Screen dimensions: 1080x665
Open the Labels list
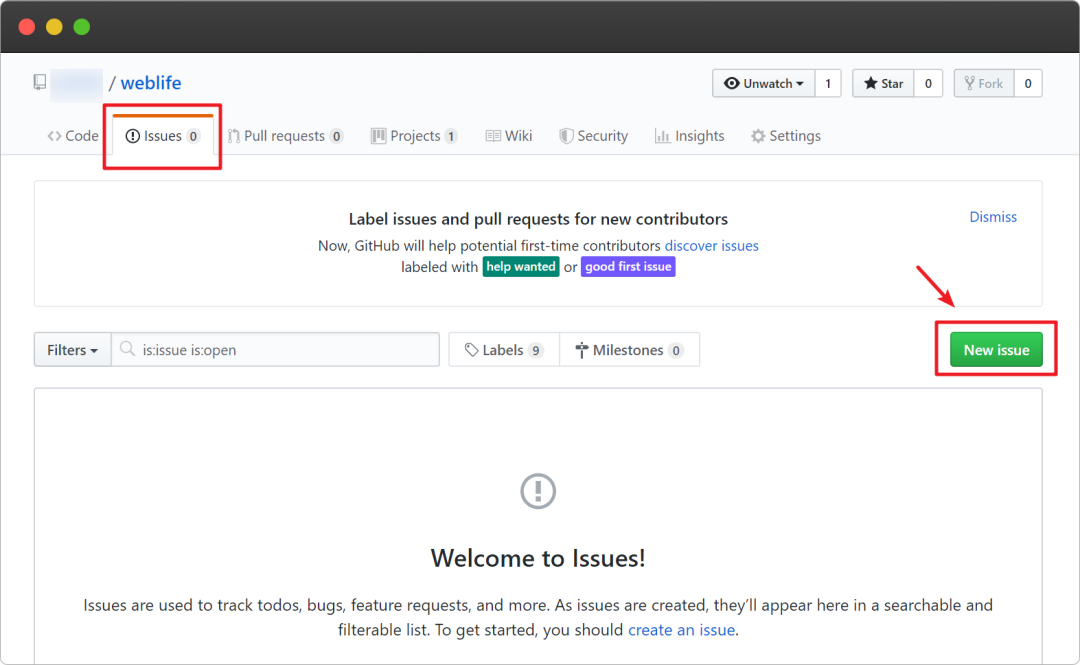504,349
